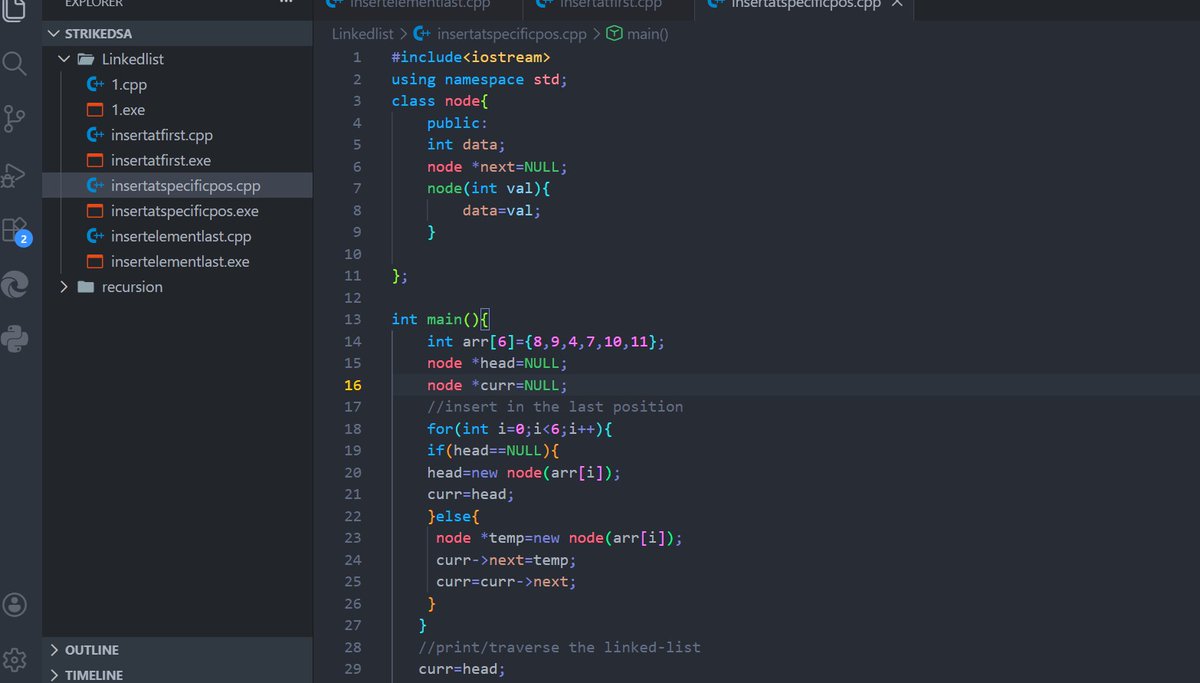Click Linkedlist in the breadcrumb
This screenshot has height=683, width=1200.
pos(363,34)
